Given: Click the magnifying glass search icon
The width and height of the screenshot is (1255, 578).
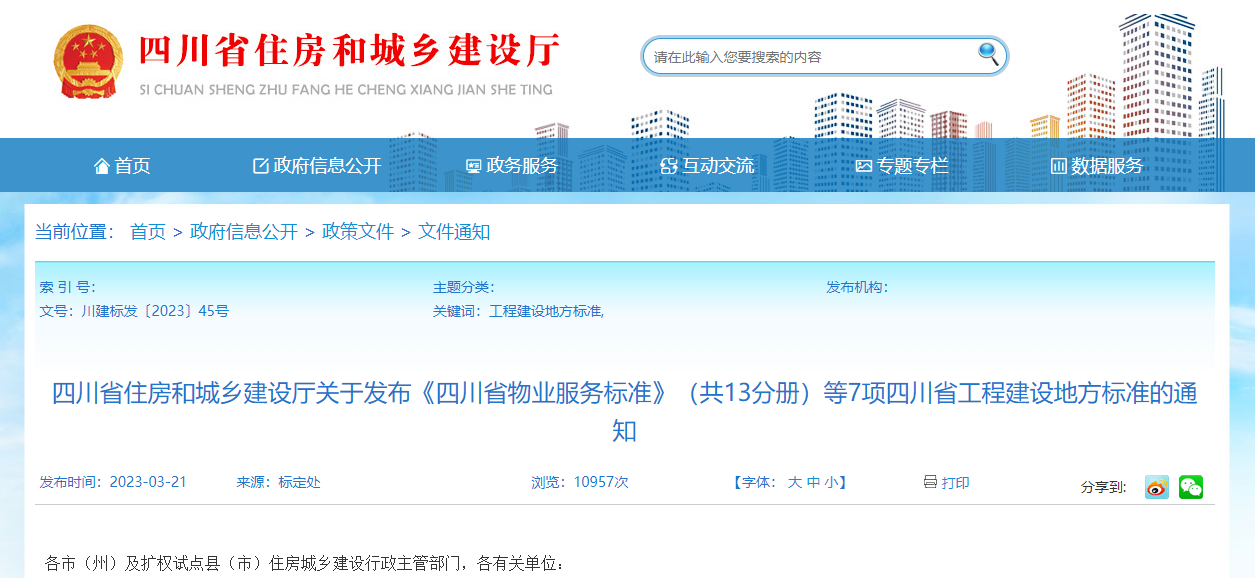Looking at the screenshot, I should (987, 56).
